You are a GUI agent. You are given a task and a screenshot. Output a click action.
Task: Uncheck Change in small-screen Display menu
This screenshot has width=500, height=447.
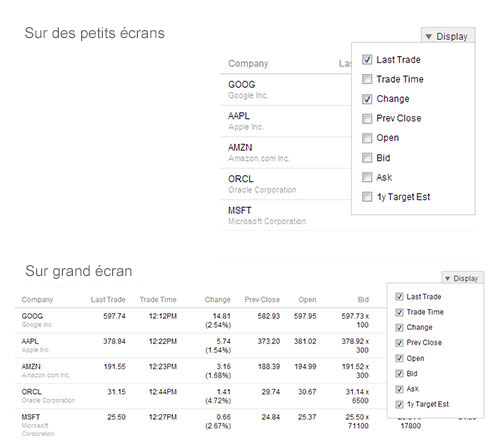(x=367, y=99)
